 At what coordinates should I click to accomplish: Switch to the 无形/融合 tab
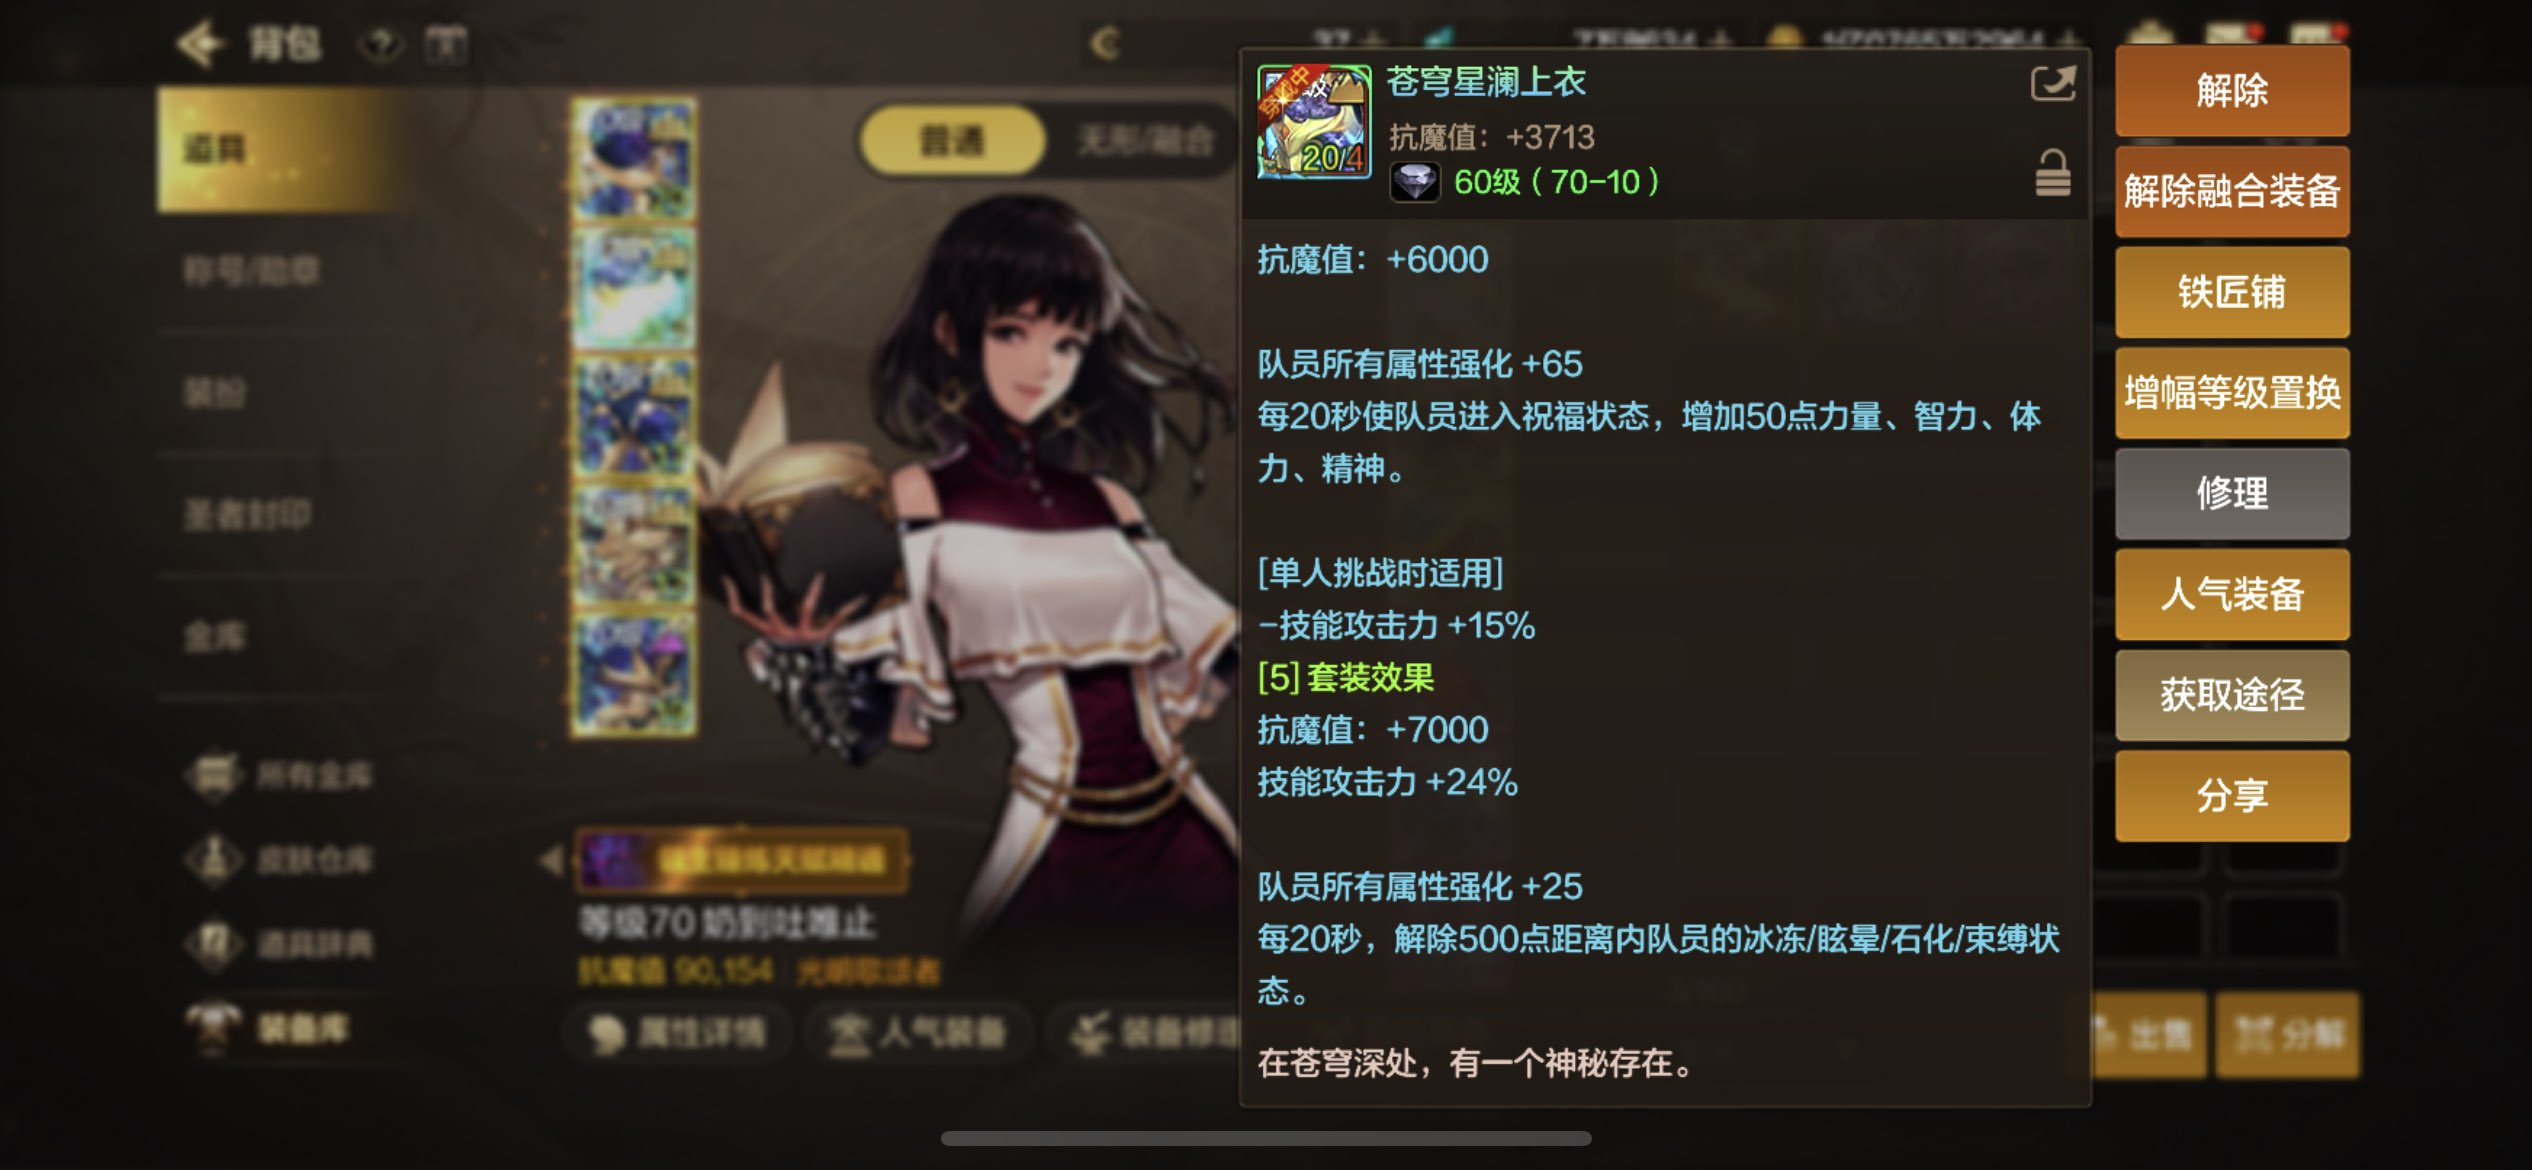[1145, 141]
